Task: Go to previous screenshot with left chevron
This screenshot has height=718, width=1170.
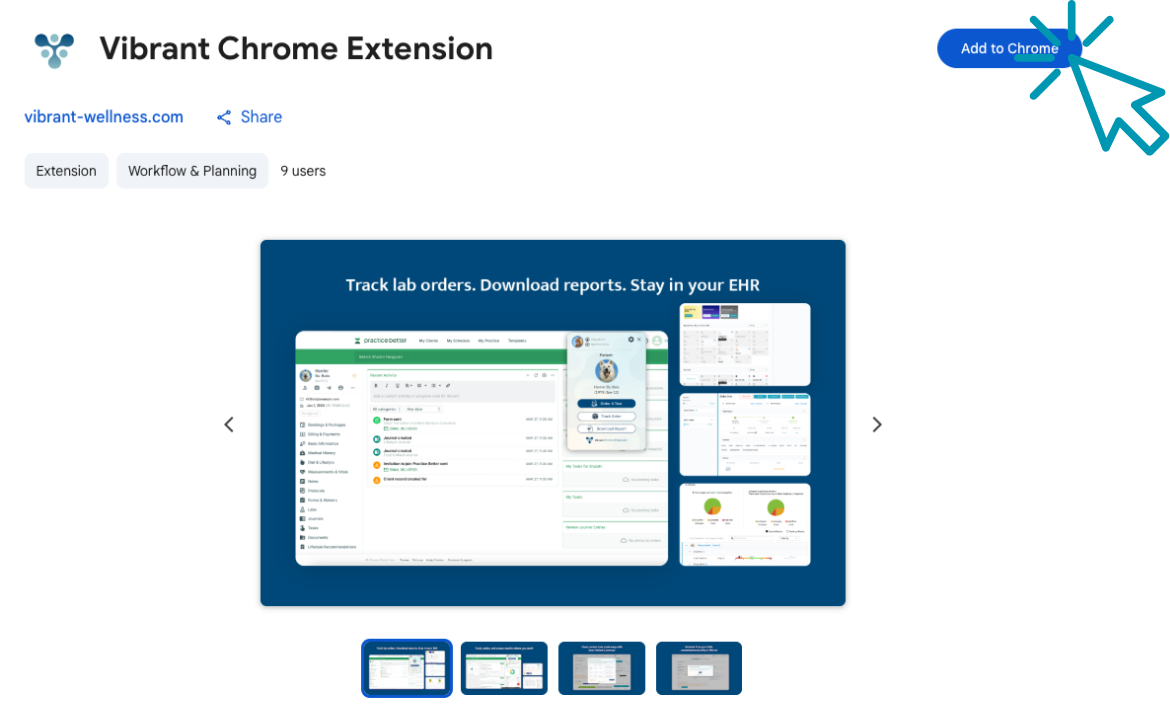Action: click(229, 424)
